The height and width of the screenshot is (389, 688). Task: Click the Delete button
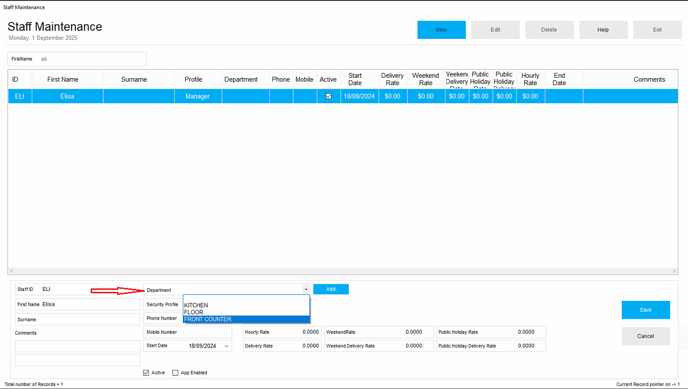549,30
